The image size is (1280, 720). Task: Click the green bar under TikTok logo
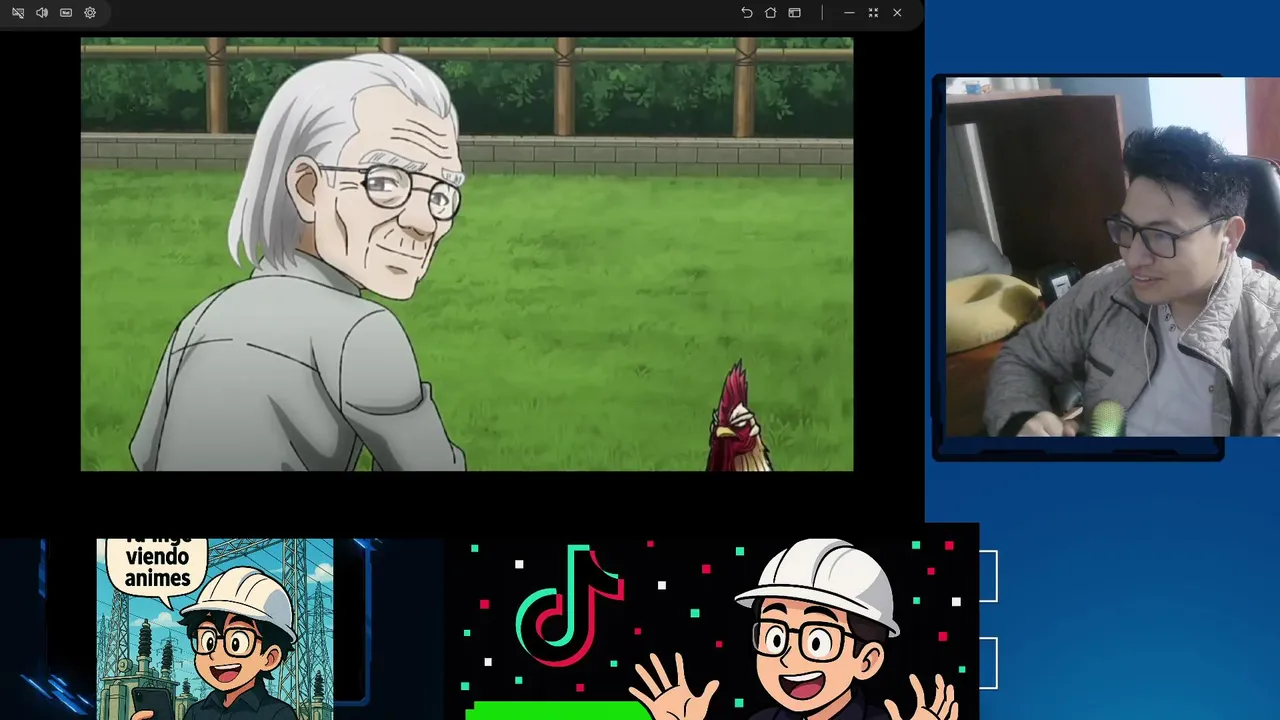point(558,710)
